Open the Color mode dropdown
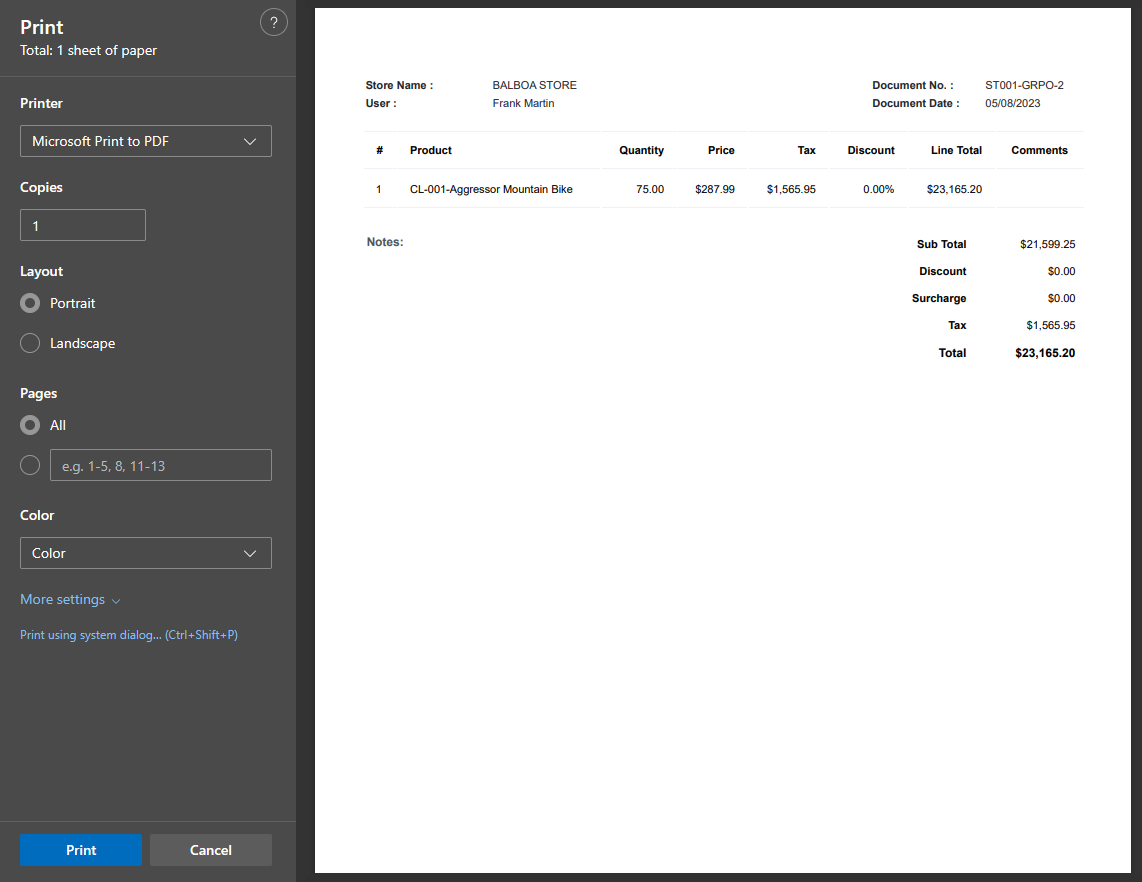Image resolution: width=1142 pixels, height=882 pixels. (x=146, y=553)
